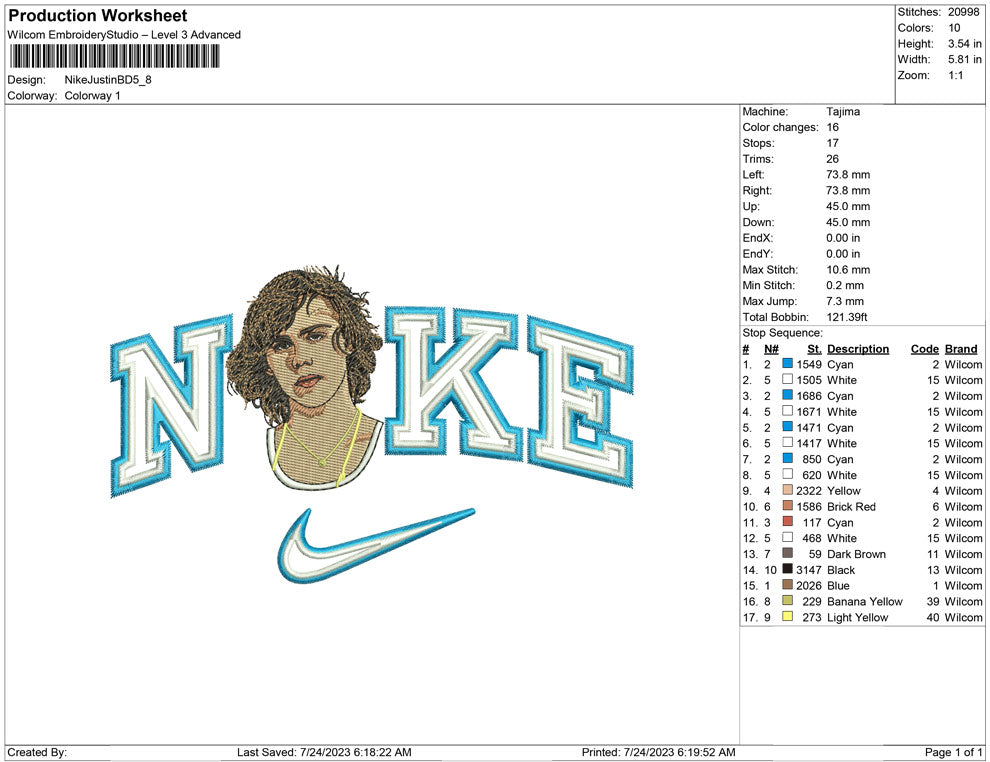Click the barcode under the title
Image resolution: width=990 pixels, height=762 pixels.
point(114,57)
